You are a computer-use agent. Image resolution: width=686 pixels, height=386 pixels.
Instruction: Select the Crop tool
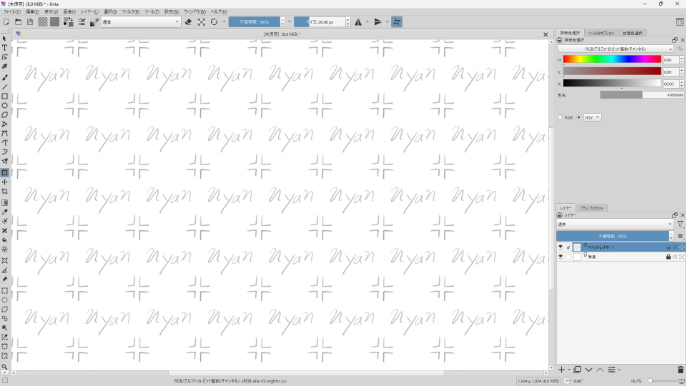(4, 192)
